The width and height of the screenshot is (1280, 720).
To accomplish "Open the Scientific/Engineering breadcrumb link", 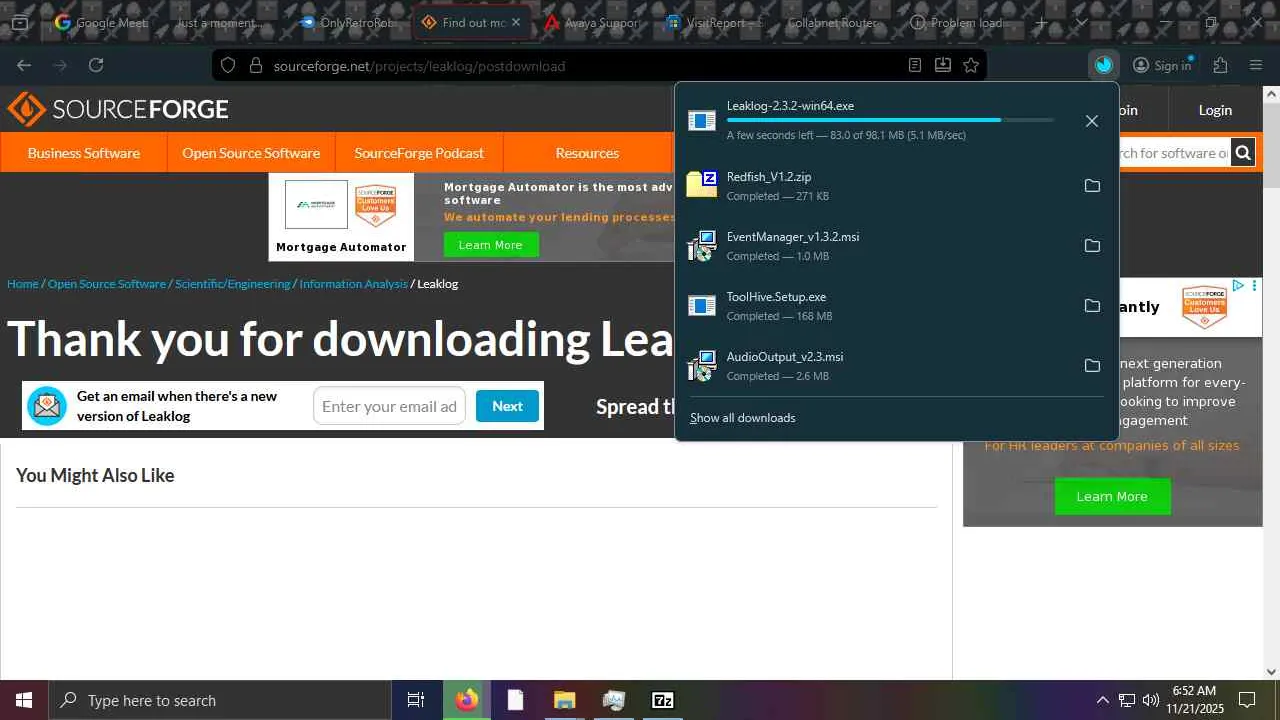I will point(233,284).
